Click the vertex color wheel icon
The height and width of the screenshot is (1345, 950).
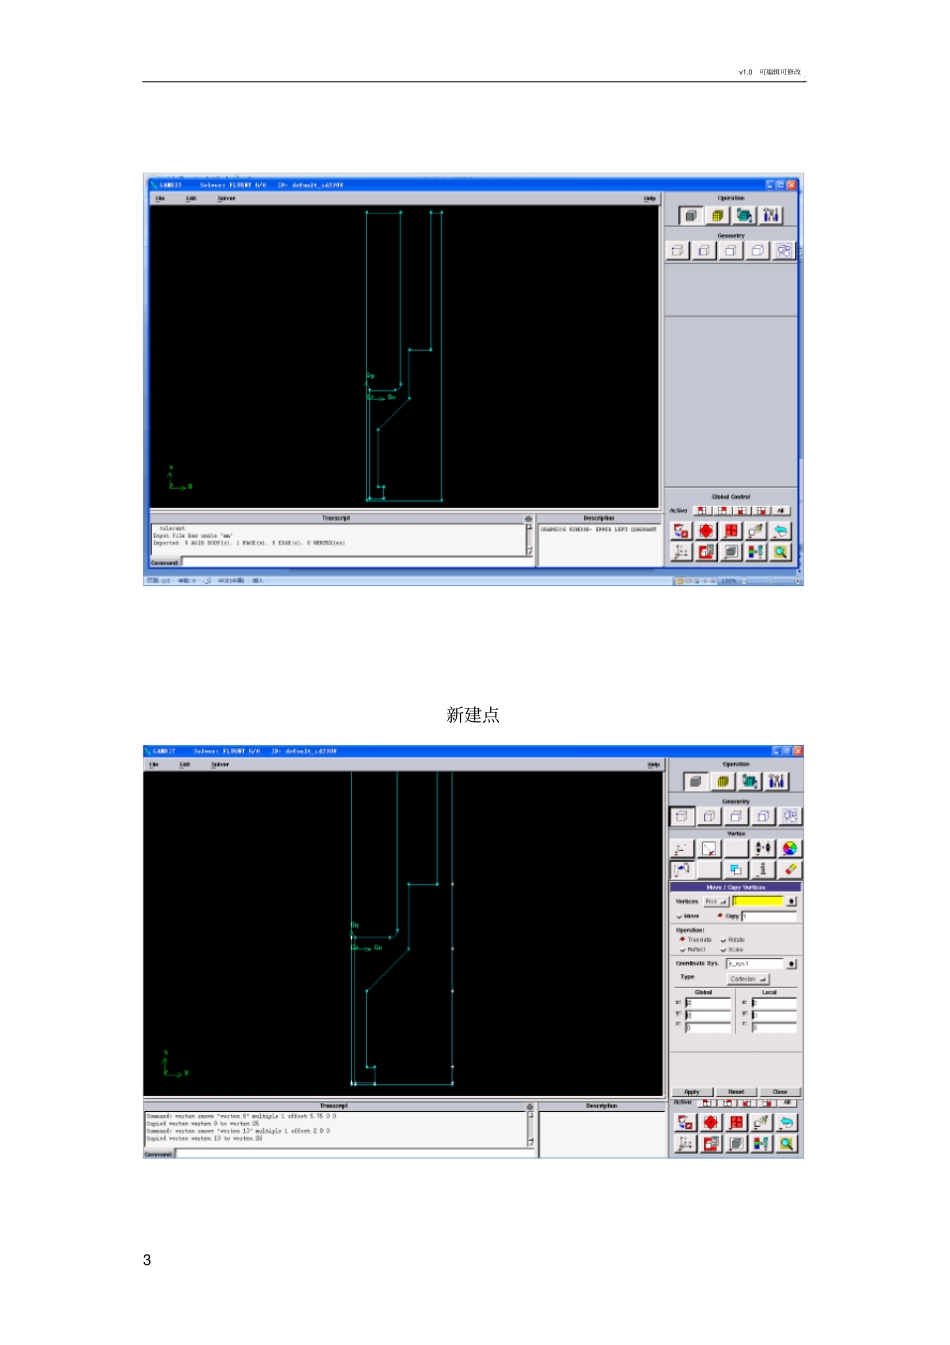pyautogui.click(x=789, y=848)
